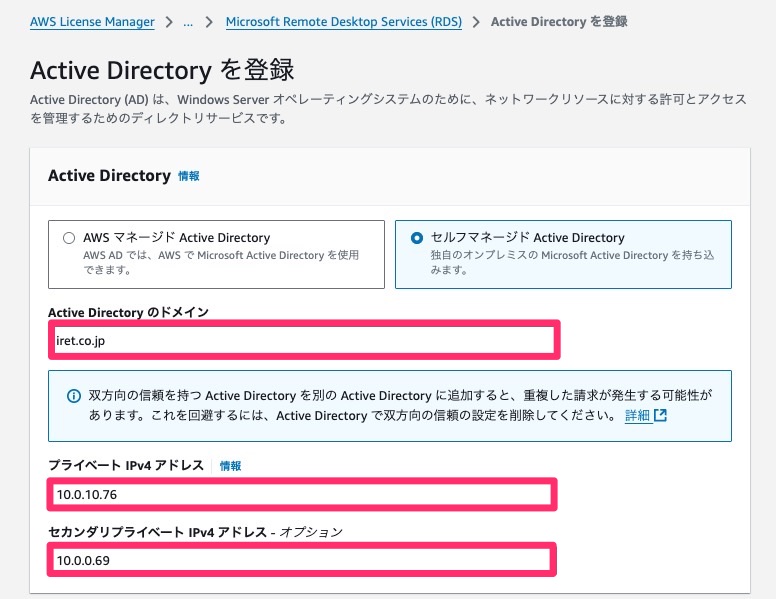Click the Active Directory のドメイン field label
This screenshot has width=776, height=599.
click(128, 312)
